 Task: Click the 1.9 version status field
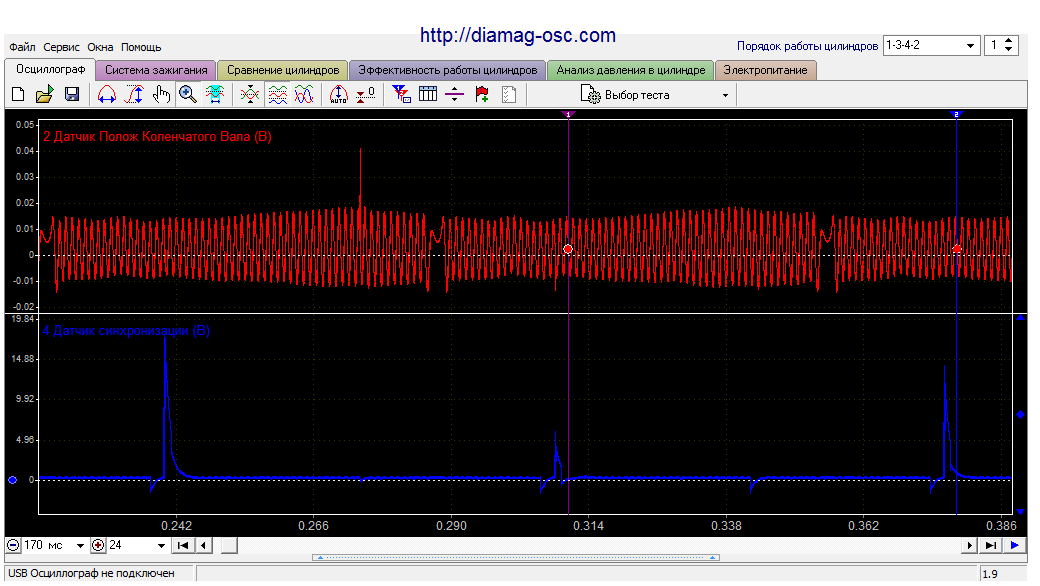click(1002, 574)
